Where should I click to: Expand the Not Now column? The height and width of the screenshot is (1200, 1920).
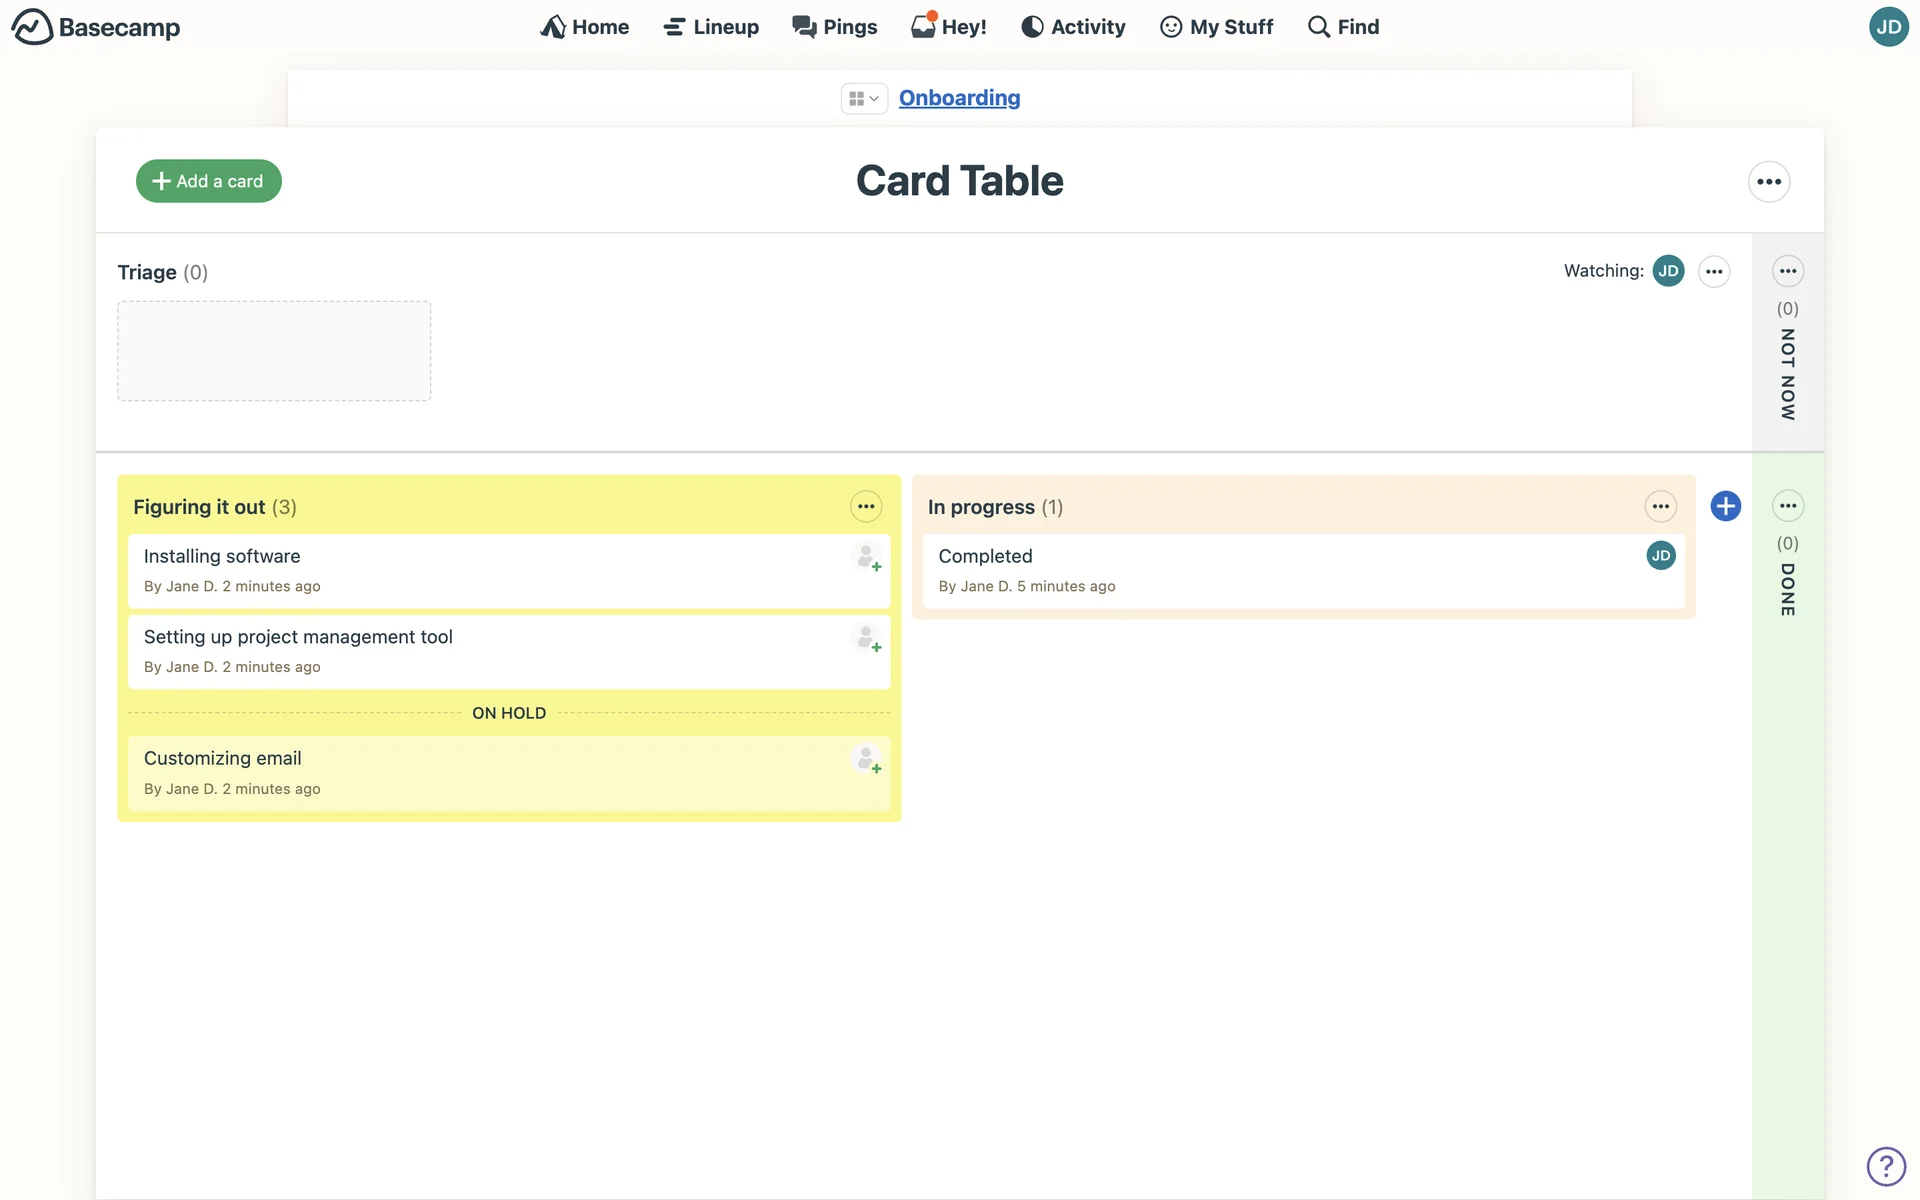coord(1787,374)
